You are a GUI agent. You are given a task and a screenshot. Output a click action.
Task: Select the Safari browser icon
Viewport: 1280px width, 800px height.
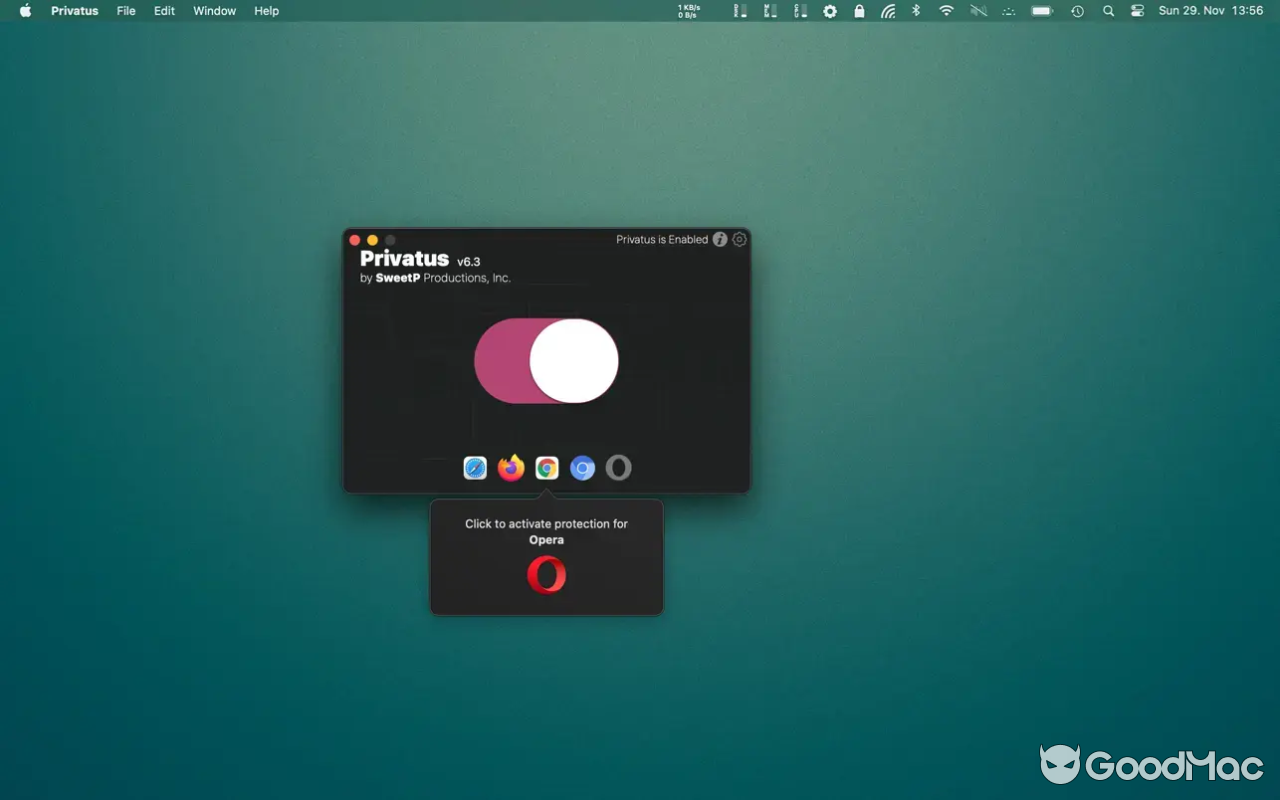[475, 467]
